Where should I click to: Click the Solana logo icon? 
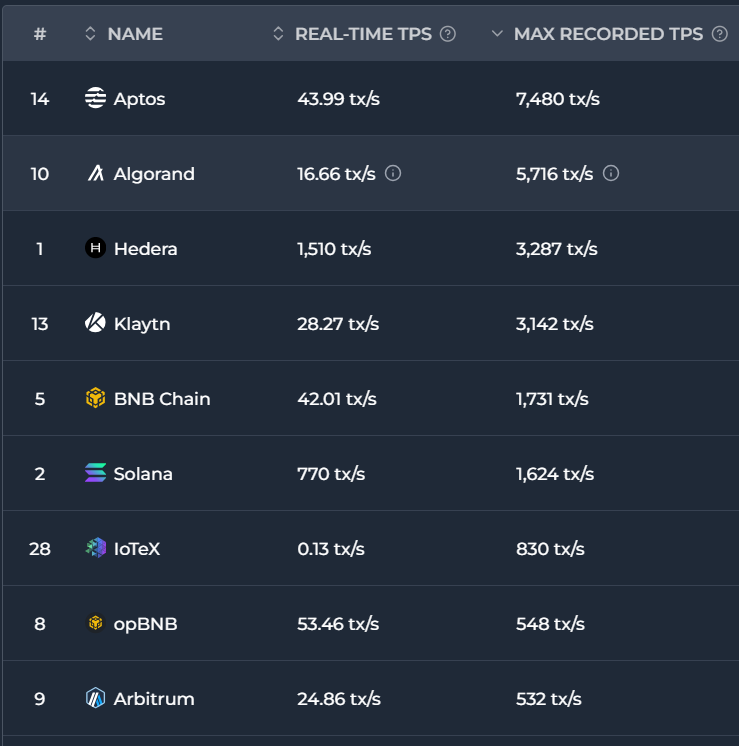point(95,473)
